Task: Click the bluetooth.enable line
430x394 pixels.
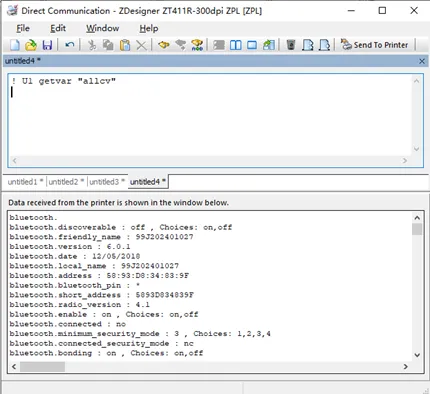Action: (104, 314)
